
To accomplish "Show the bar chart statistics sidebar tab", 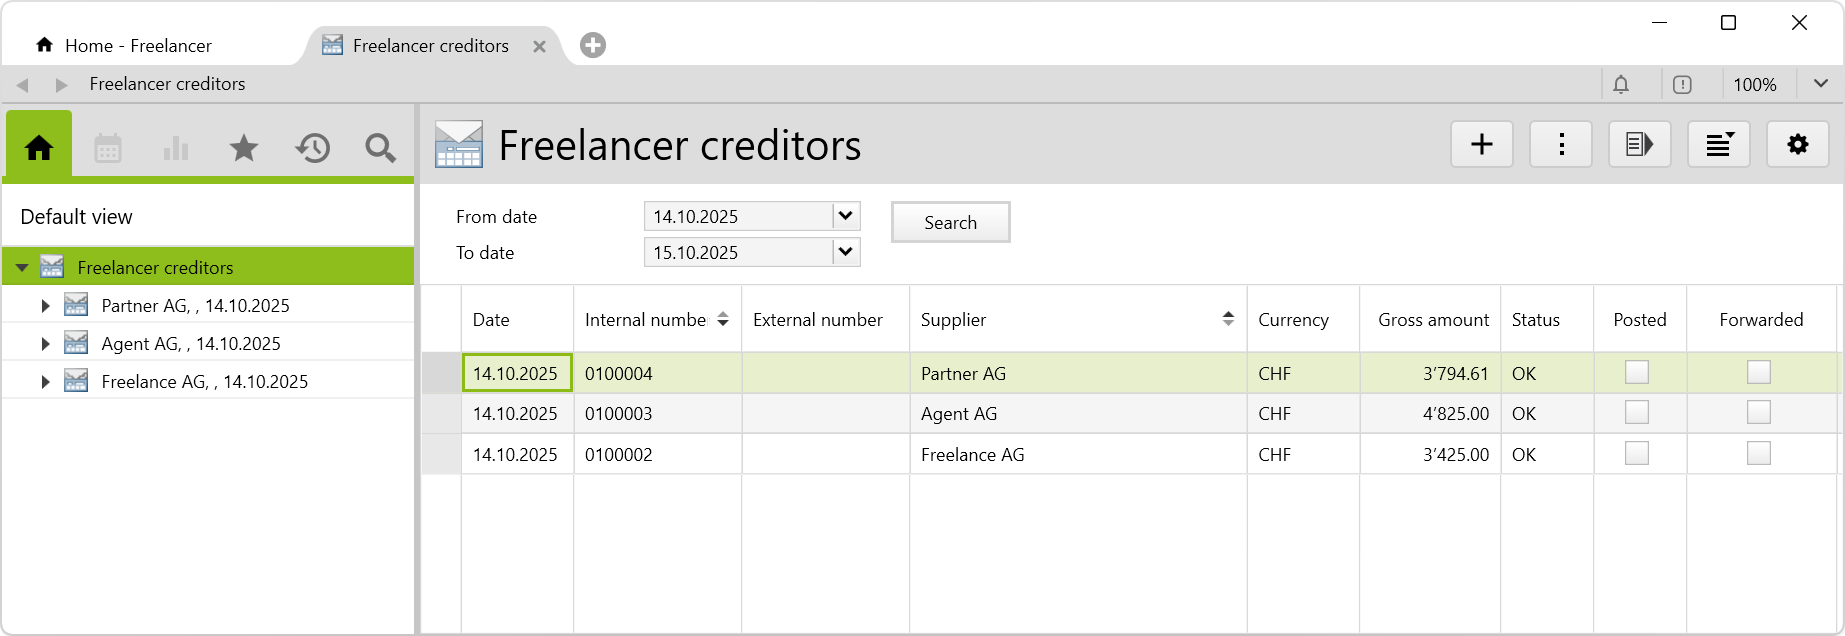I will (x=176, y=149).
